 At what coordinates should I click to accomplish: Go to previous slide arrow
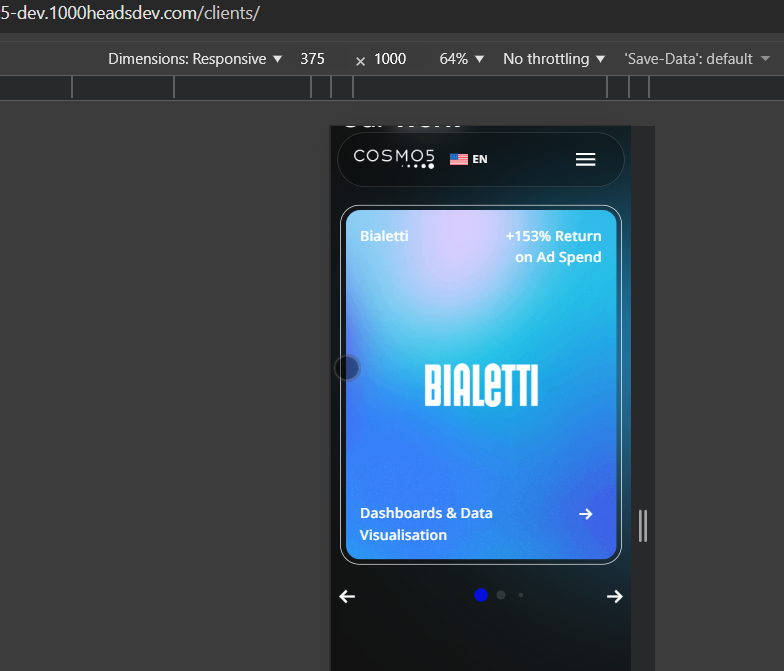point(347,596)
